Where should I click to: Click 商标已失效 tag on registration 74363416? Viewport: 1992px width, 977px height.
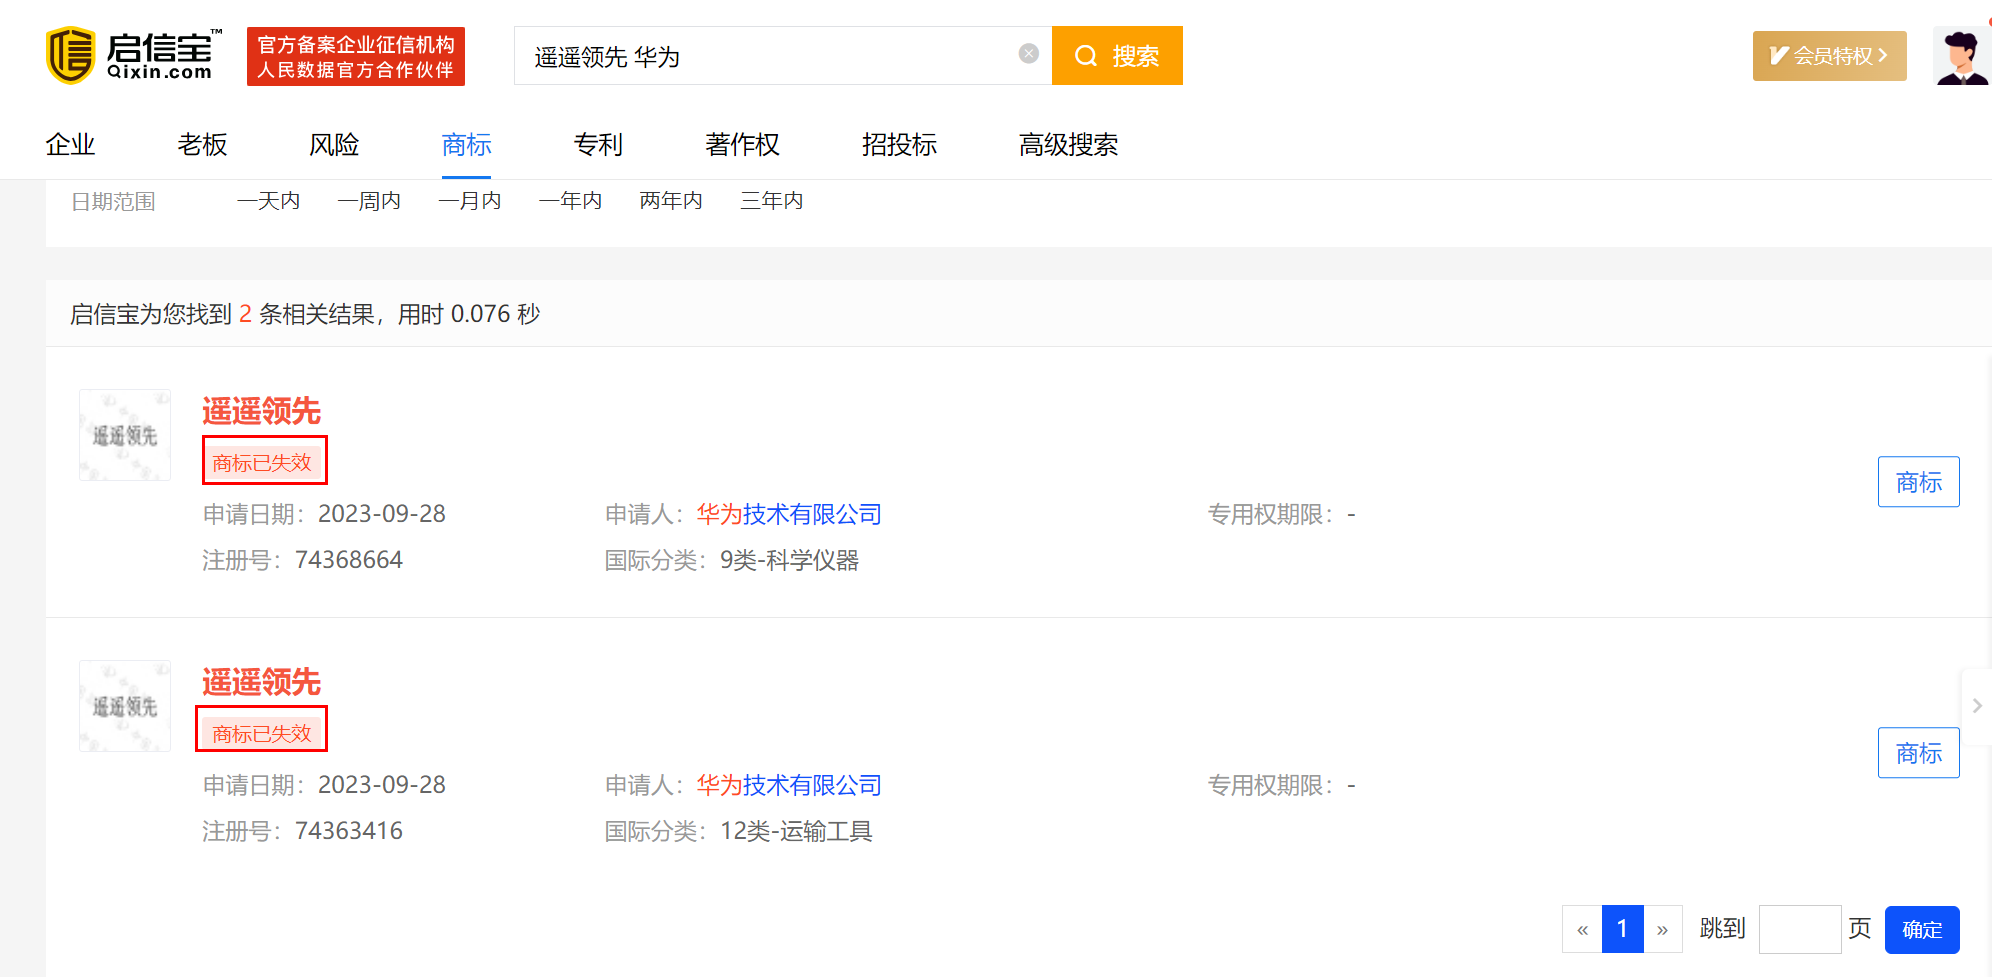click(x=262, y=734)
